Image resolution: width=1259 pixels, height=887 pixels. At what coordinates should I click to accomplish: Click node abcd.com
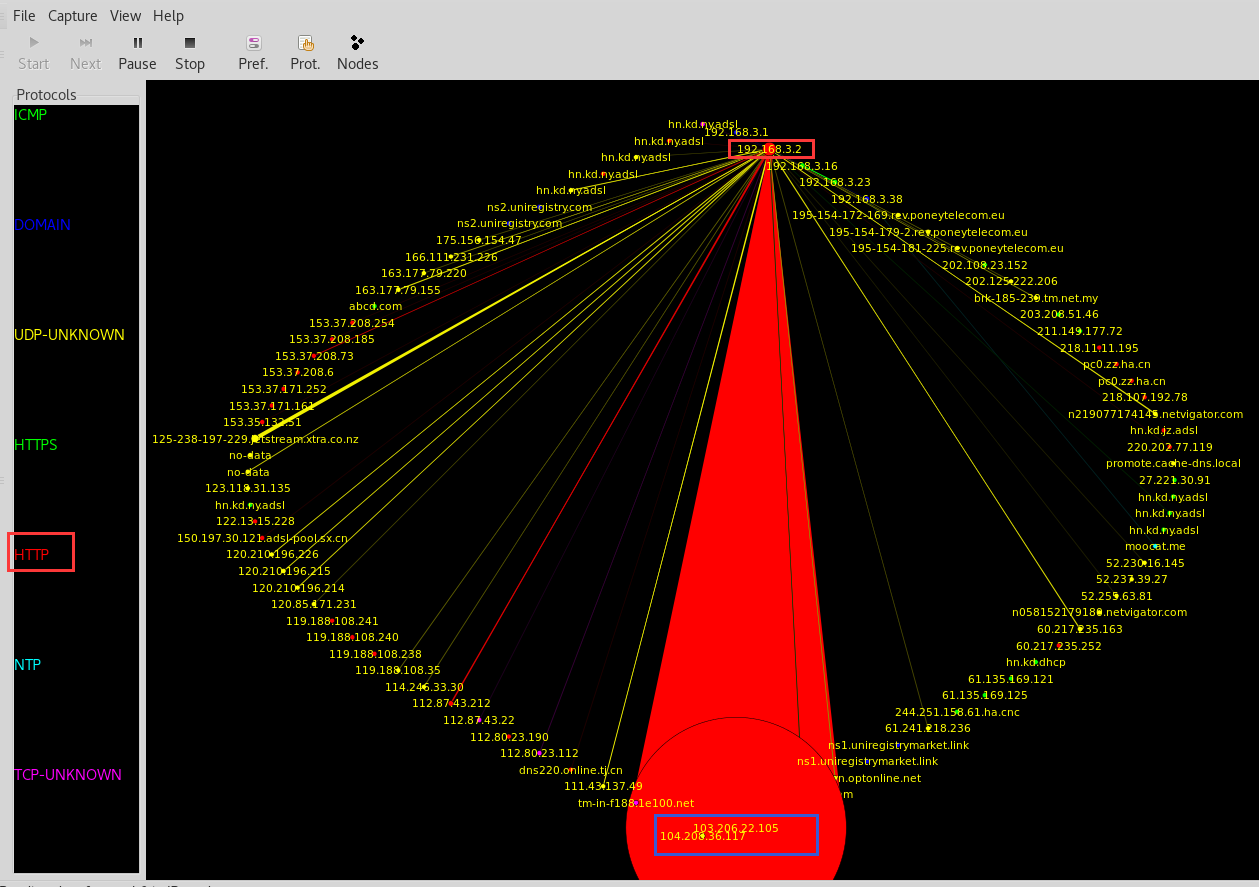click(375, 306)
